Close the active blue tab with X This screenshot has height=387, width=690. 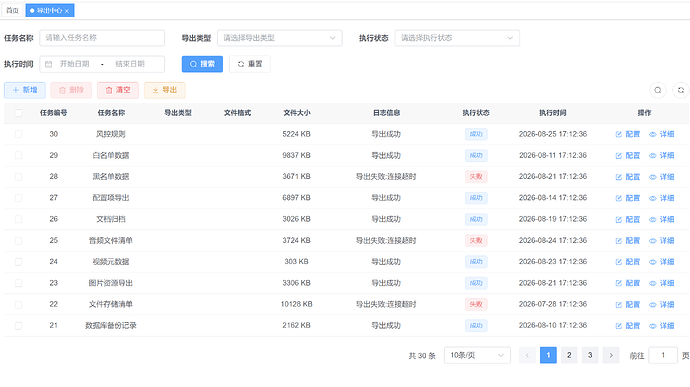coord(67,11)
